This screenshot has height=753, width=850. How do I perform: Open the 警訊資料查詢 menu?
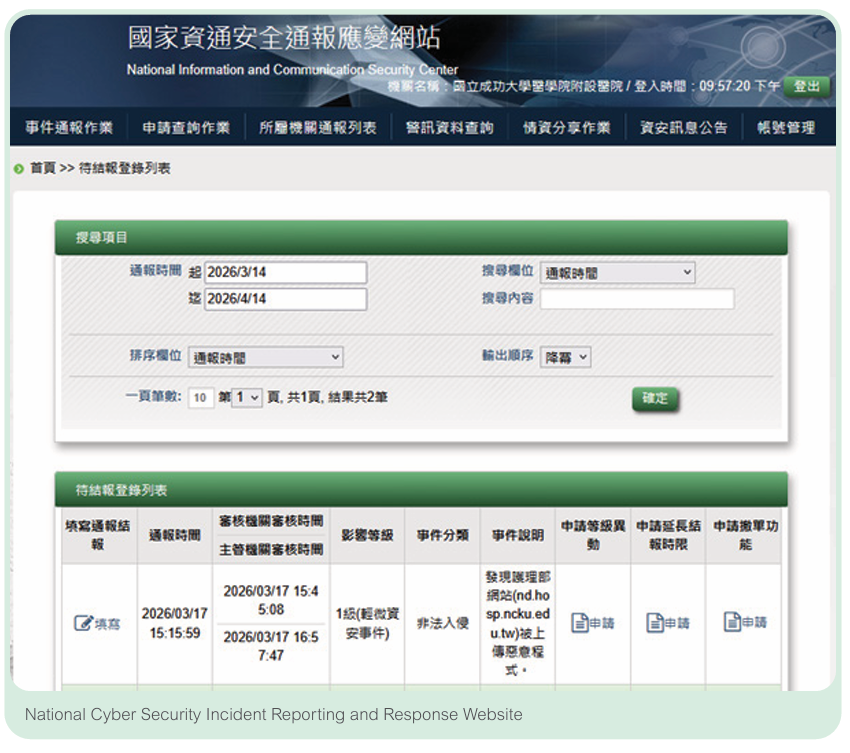[449, 128]
